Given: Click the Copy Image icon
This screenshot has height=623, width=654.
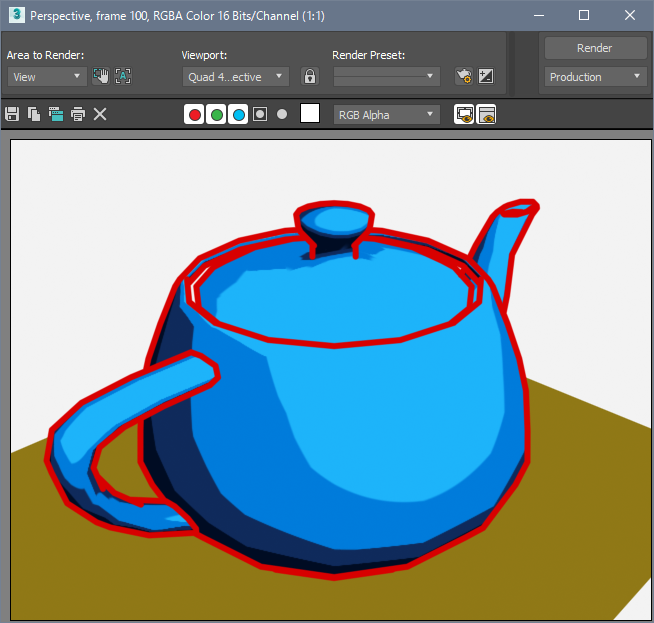Looking at the screenshot, I should click(34, 115).
